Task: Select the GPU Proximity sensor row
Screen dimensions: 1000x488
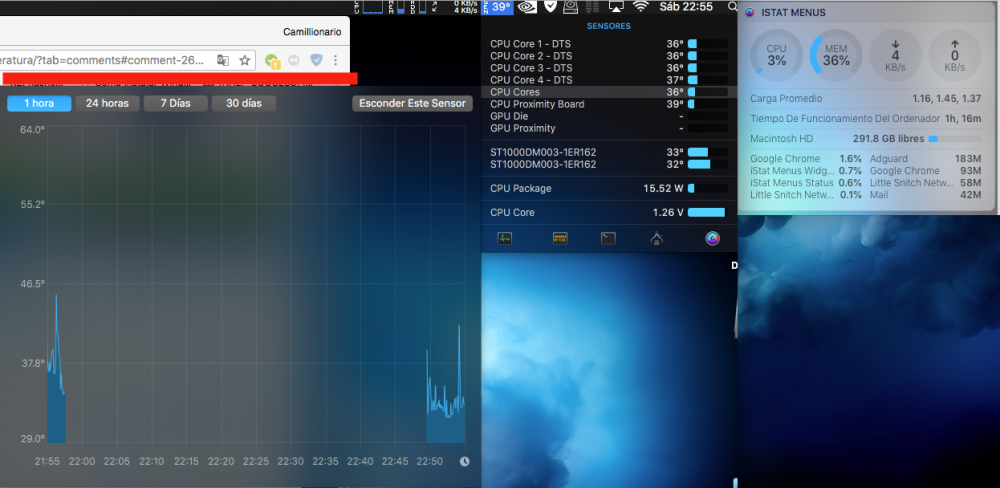Action: tap(609, 129)
